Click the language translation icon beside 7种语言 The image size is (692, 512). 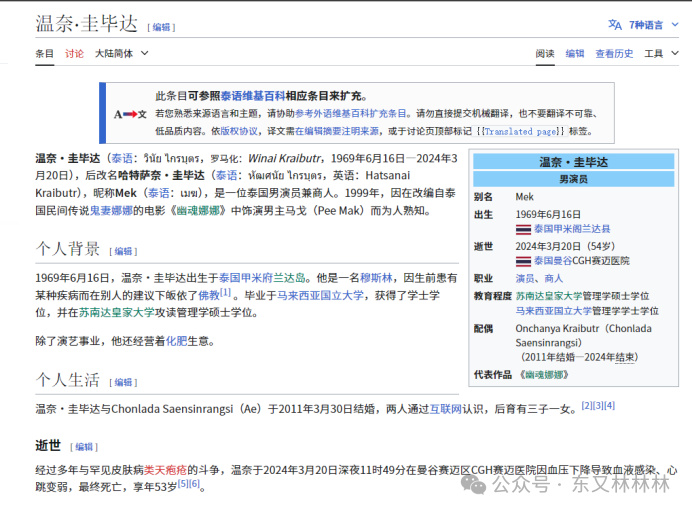[x=614, y=24]
